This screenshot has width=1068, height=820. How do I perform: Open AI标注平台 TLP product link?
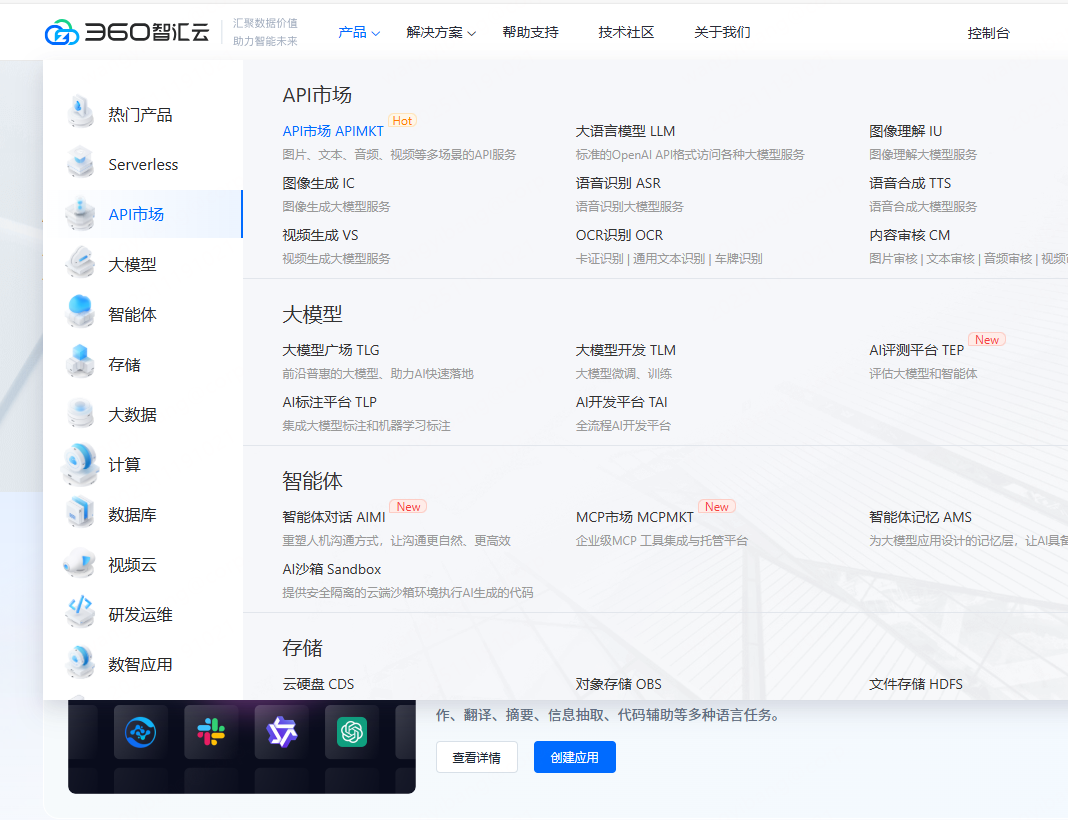tap(330, 402)
